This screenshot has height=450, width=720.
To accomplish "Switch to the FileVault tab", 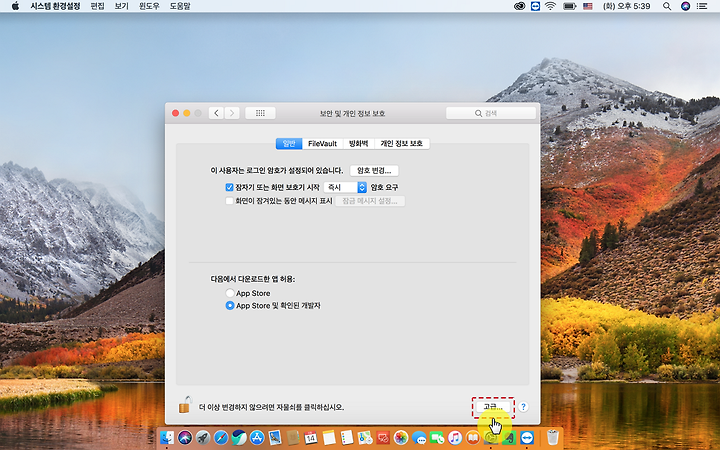I will [322, 143].
